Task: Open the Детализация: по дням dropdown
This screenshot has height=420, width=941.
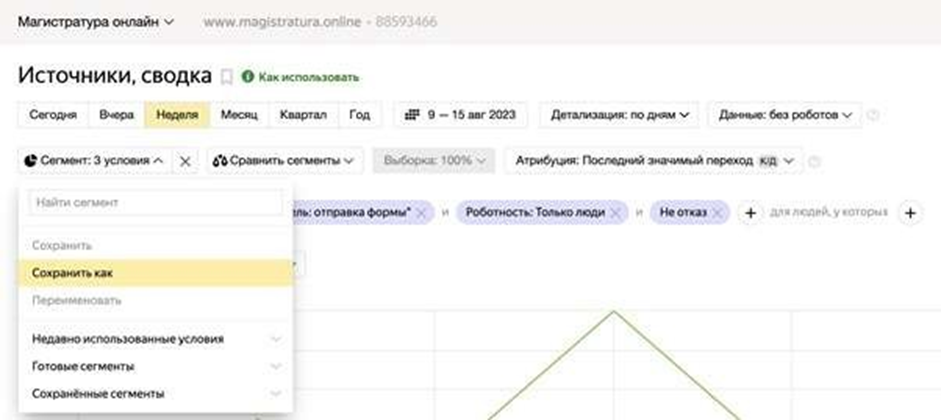Action: [x=619, y=115]
